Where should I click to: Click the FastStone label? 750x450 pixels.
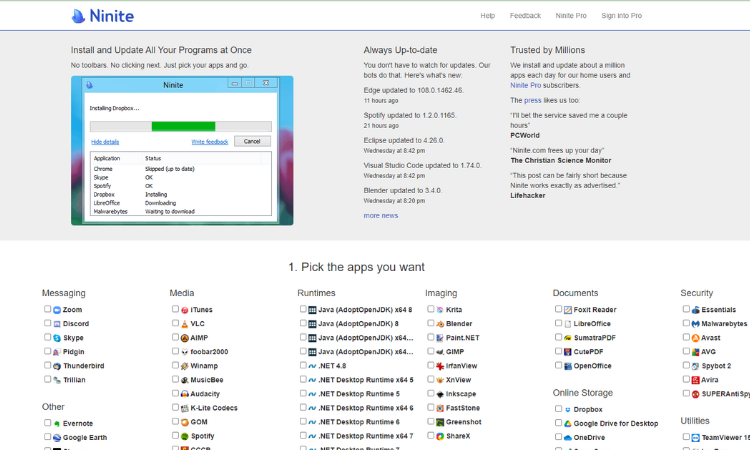[463, 408]
